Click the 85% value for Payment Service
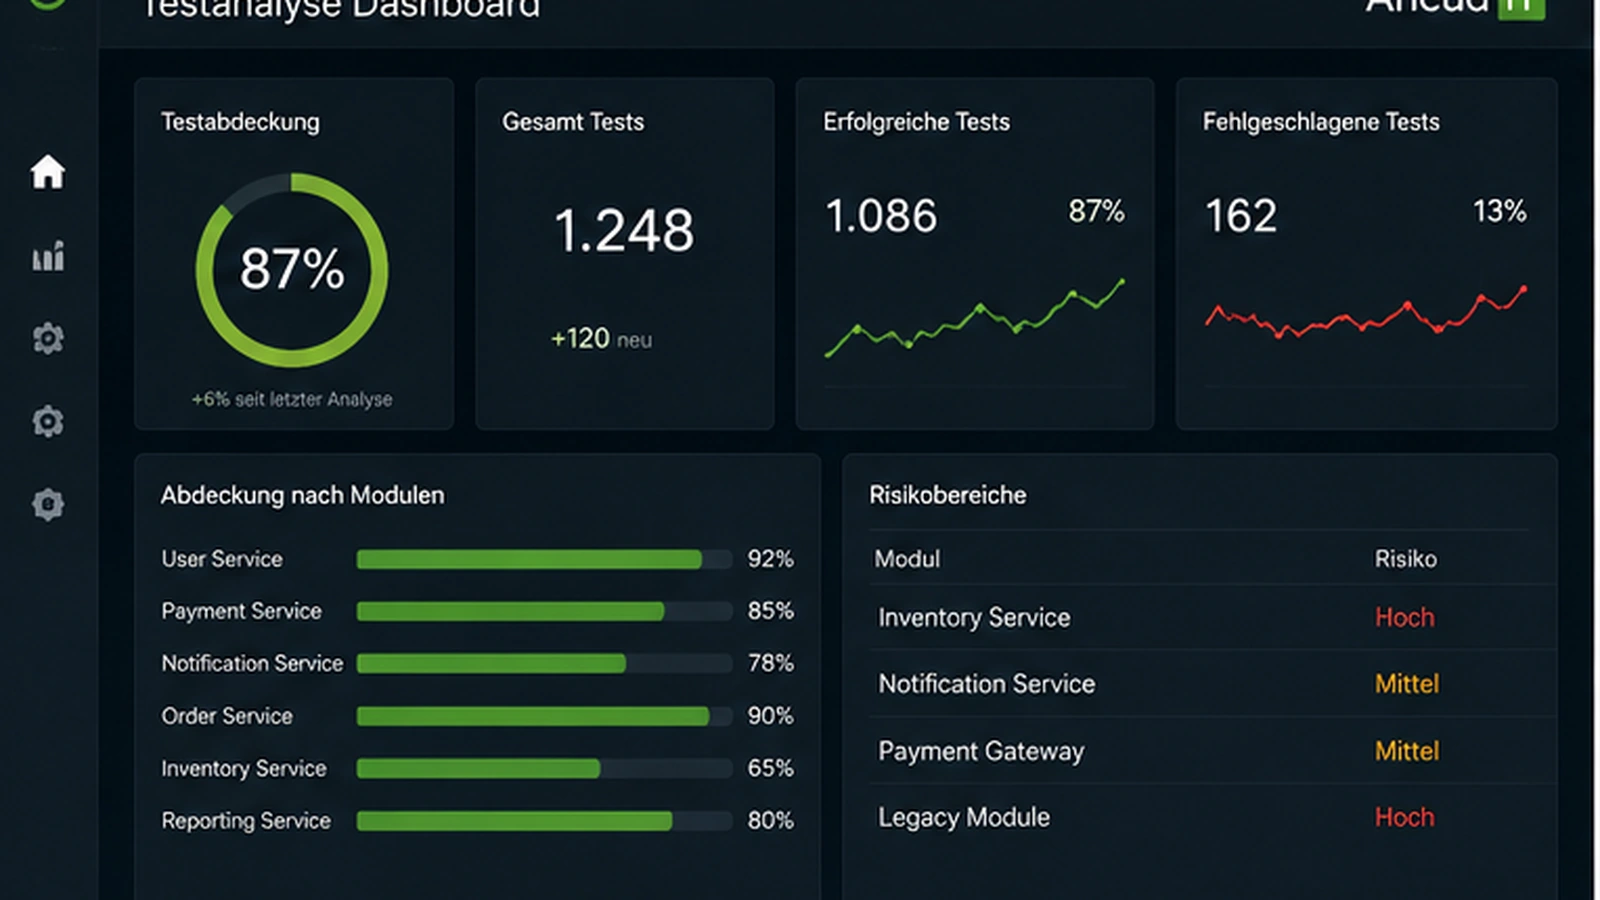The height and width of the screenshot is (900, 1600). [770, 611]
